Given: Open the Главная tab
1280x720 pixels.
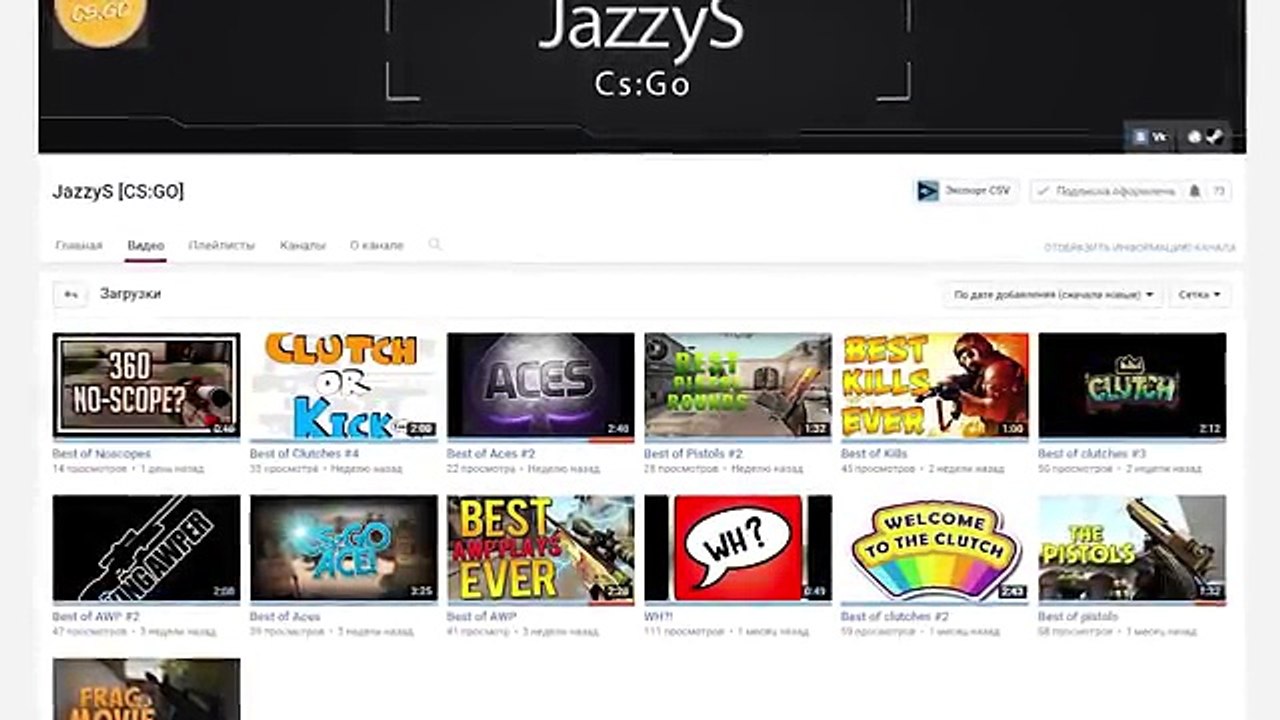Looking at the screenshot, I should tap(79, 245).
